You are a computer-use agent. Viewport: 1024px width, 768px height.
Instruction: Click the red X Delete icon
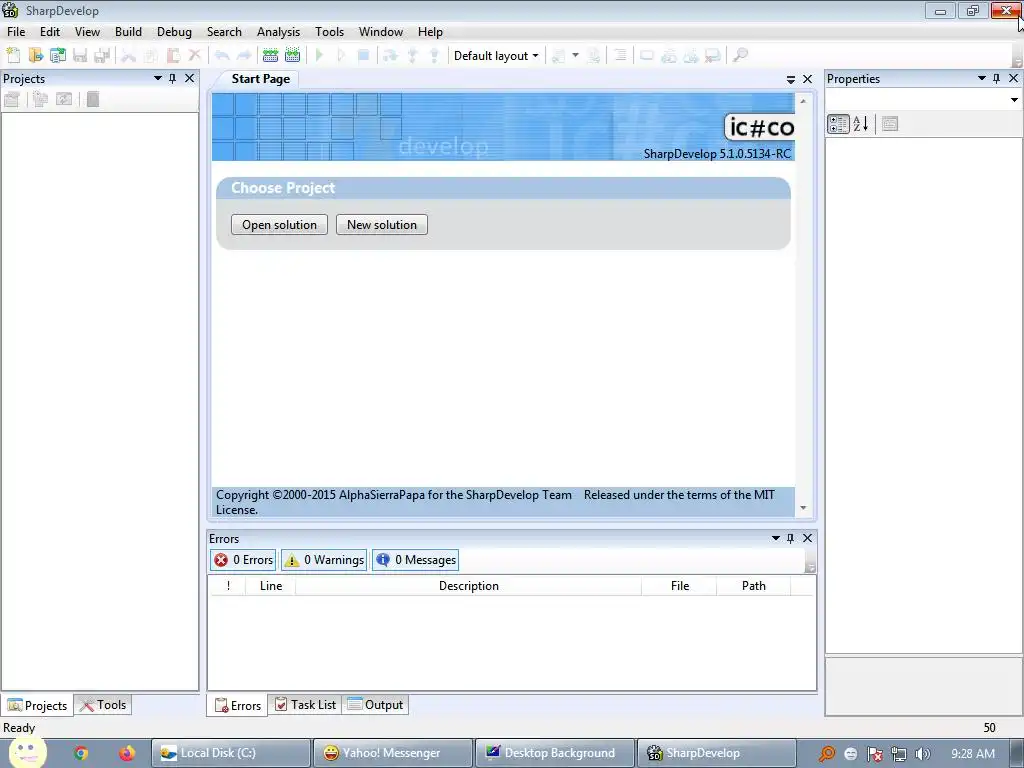(195, 56)
